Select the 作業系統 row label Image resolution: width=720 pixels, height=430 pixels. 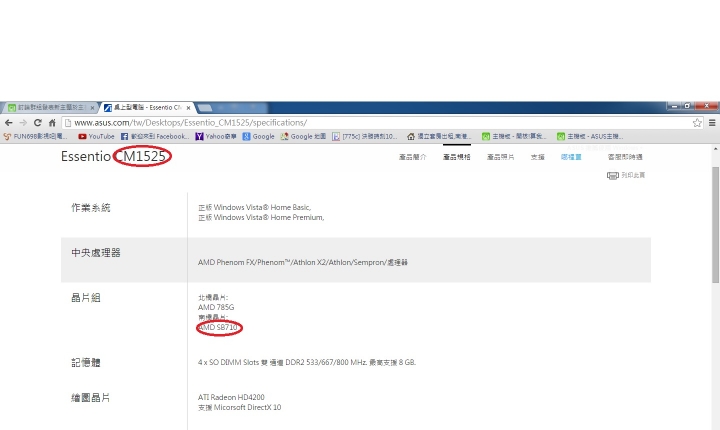pyautogui.click(x=91, y=208)
